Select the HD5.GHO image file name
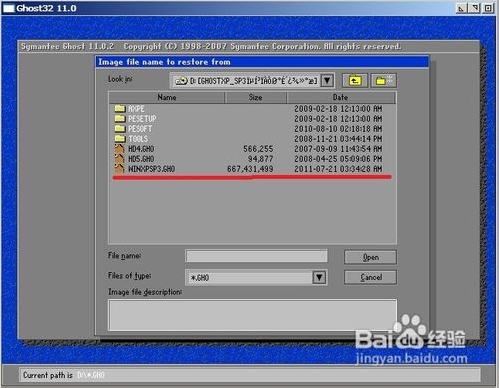Viewport: 499px width, 388px height. [141, 159]
